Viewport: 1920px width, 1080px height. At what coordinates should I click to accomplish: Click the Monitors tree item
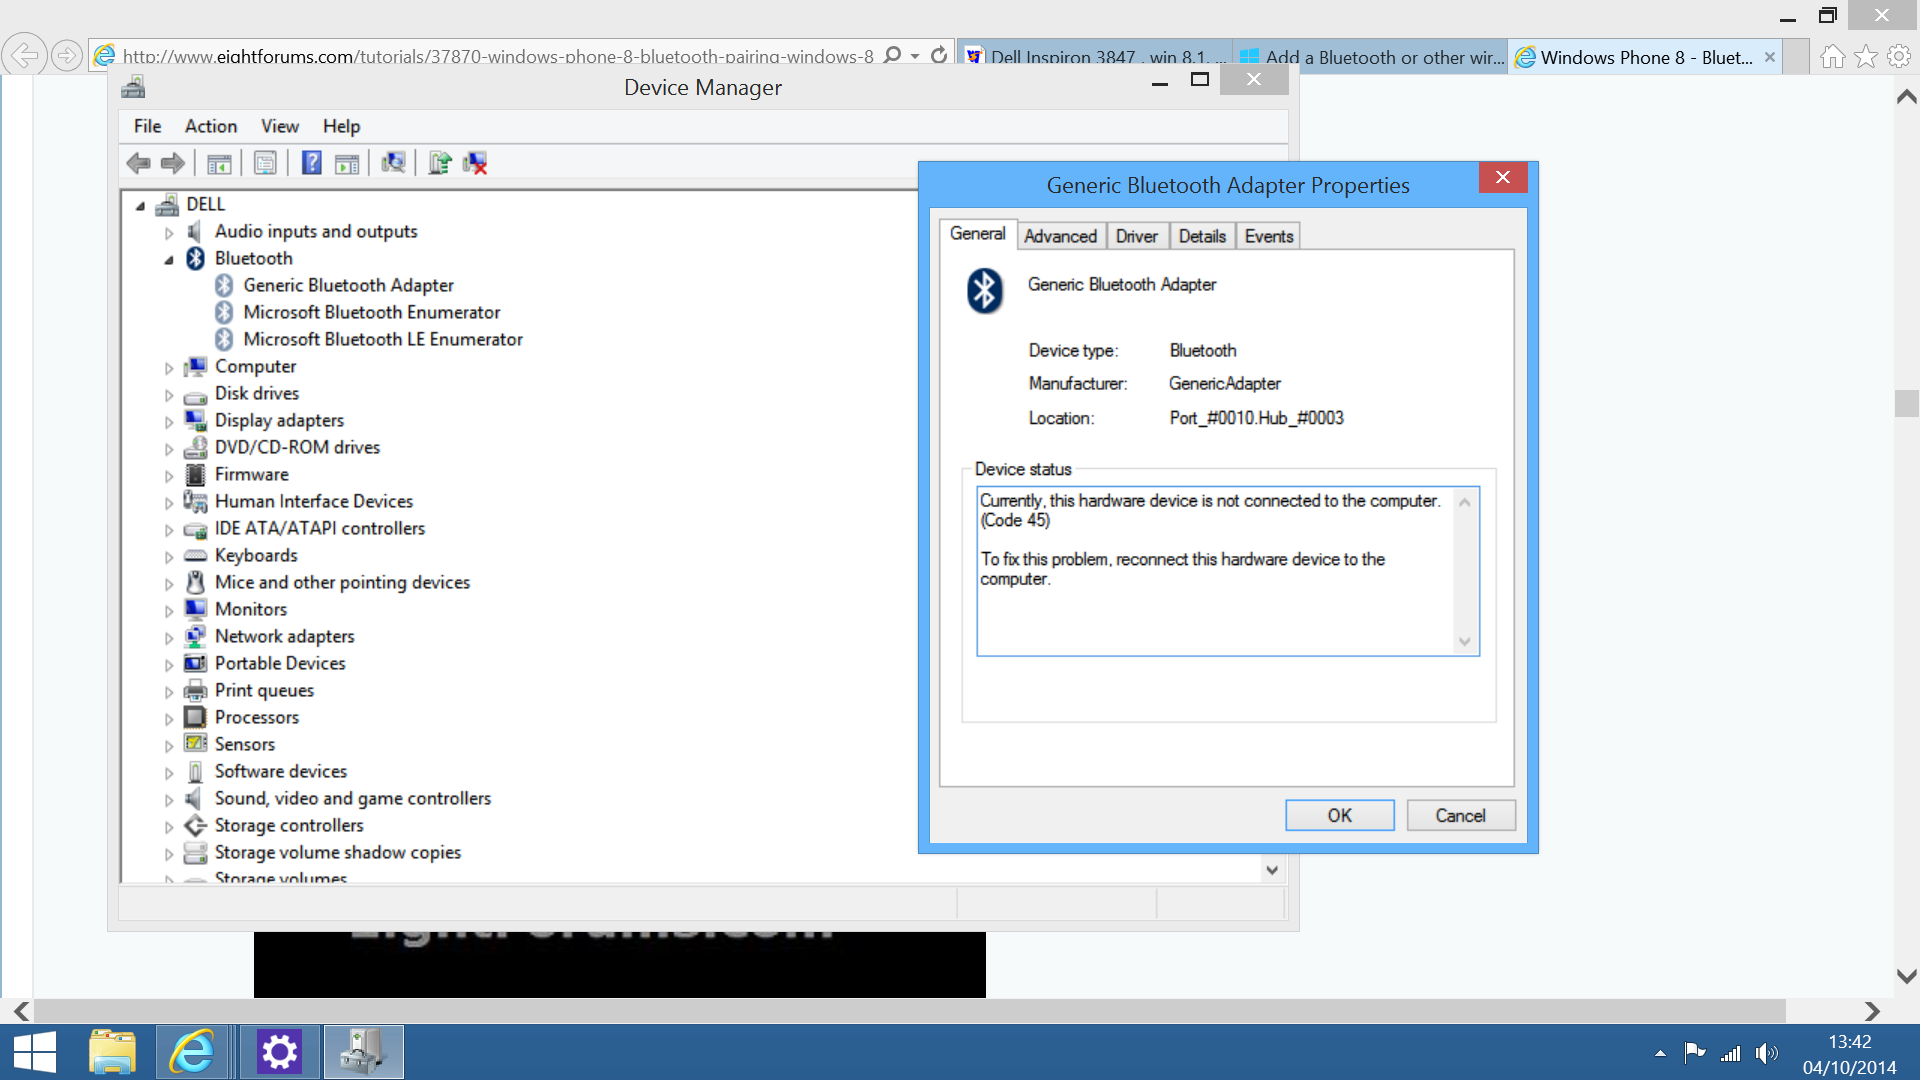[x=251, y=609]
